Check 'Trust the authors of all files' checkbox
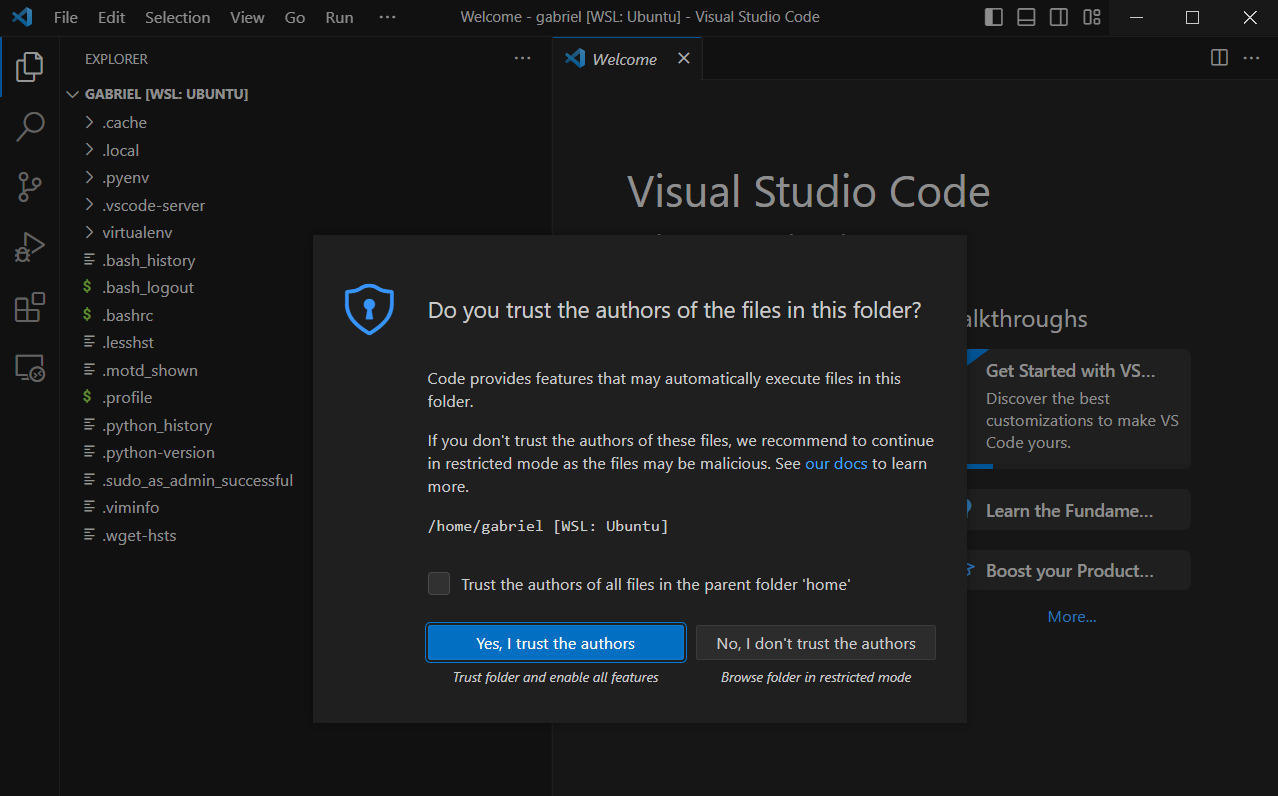Screen dimensions: 1278x796 tap(439, 583)
